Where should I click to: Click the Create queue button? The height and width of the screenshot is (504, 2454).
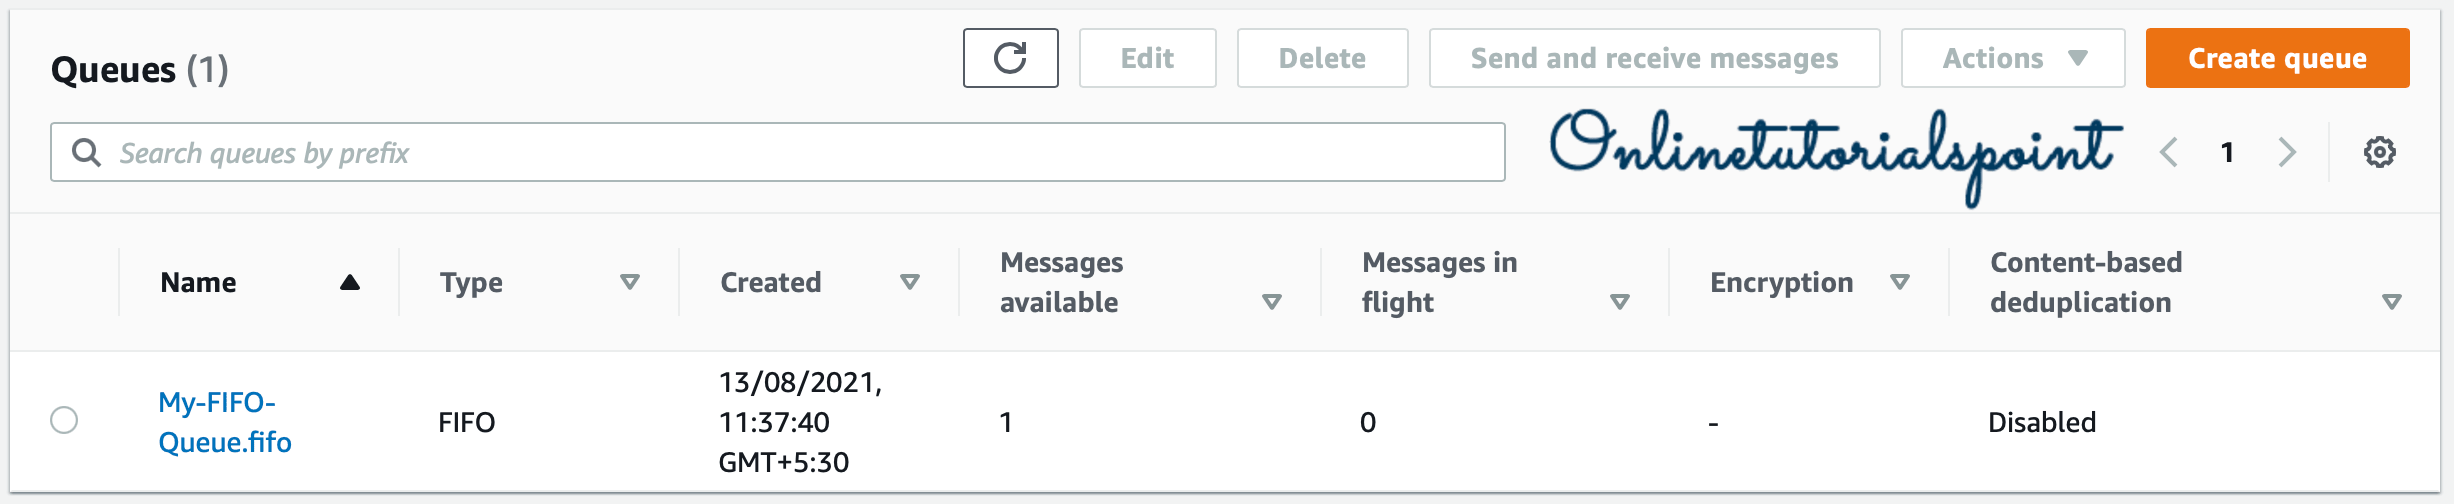(2277, 58)
